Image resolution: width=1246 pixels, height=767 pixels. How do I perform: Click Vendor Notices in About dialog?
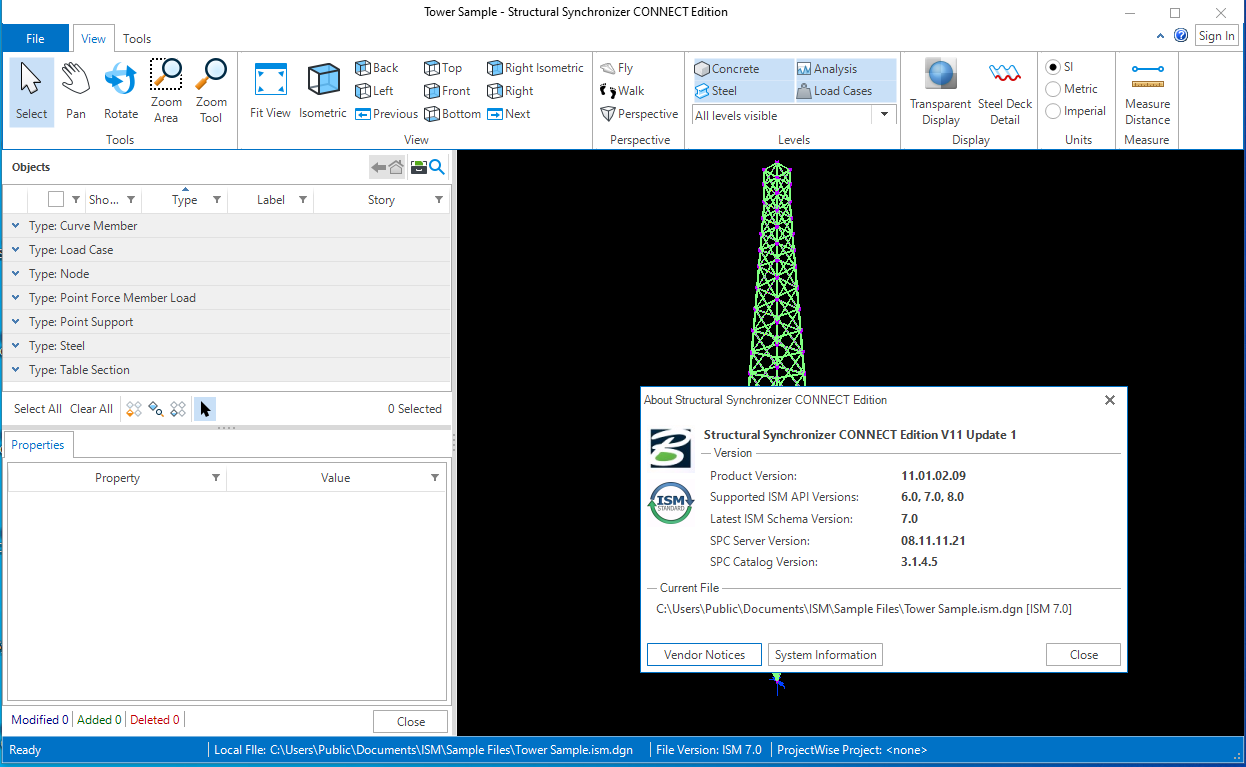pos(705,655)
